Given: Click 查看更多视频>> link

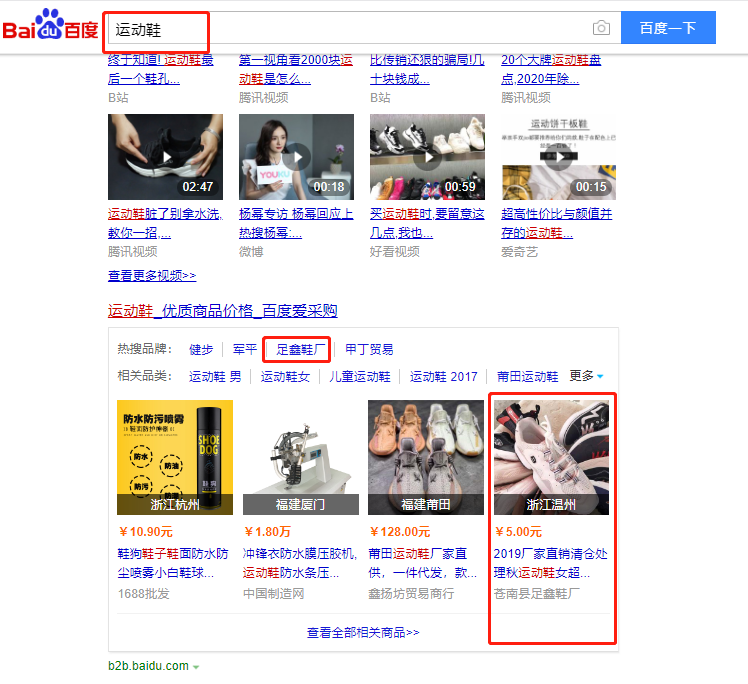Looking at the screenshot, I should (152, 276).
